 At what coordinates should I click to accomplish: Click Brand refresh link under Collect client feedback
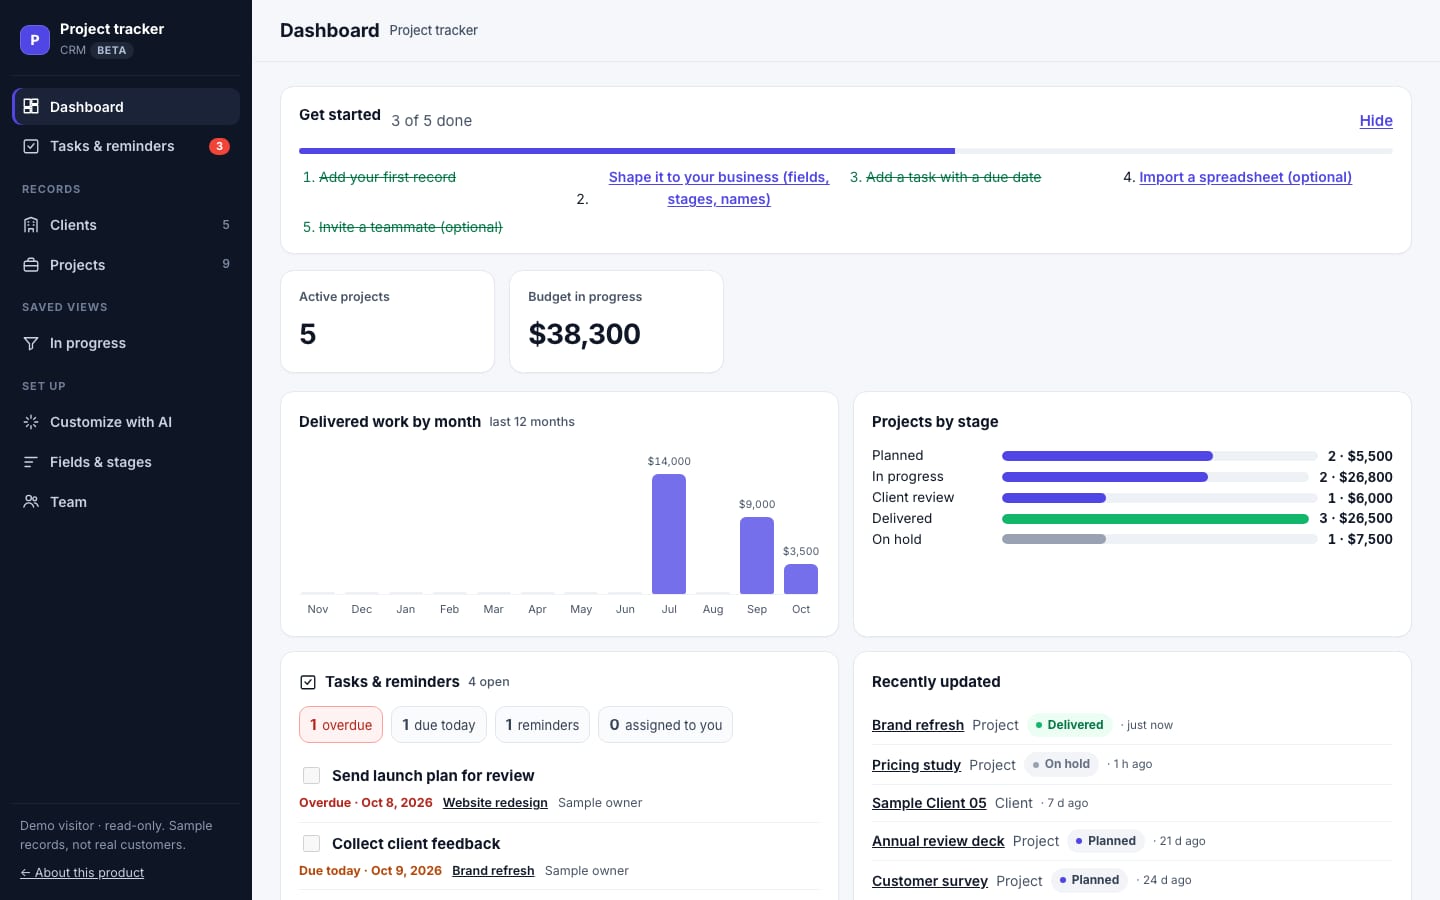[493, 871]
